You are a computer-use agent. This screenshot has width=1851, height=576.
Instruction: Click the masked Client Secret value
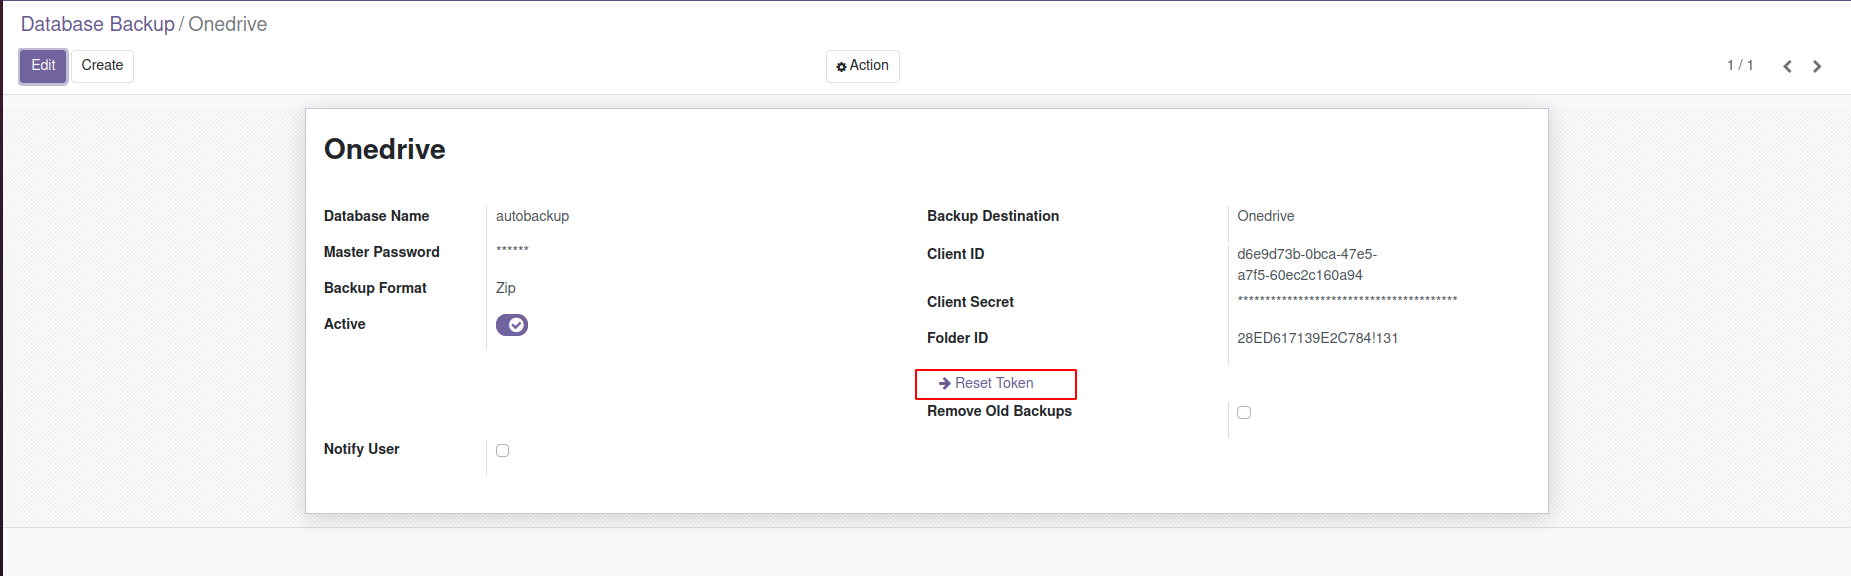click(x=1347, y=300)
